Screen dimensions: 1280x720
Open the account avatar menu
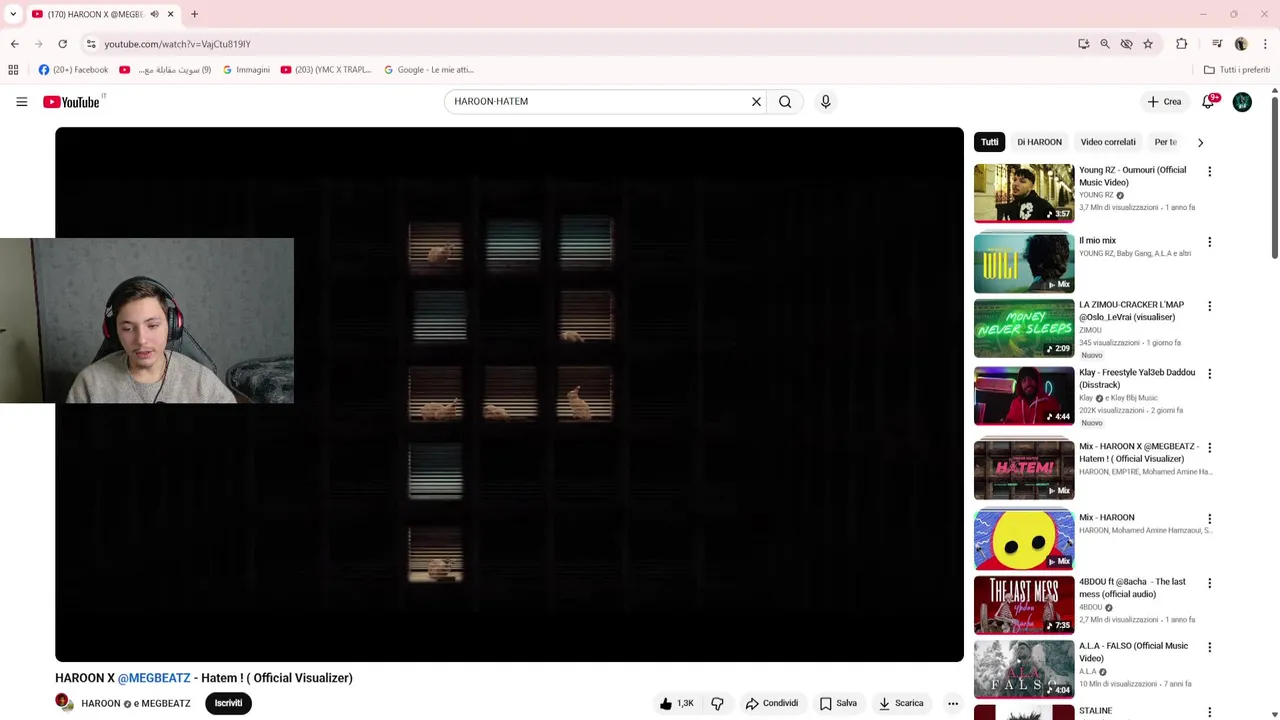click(1242, 101)
